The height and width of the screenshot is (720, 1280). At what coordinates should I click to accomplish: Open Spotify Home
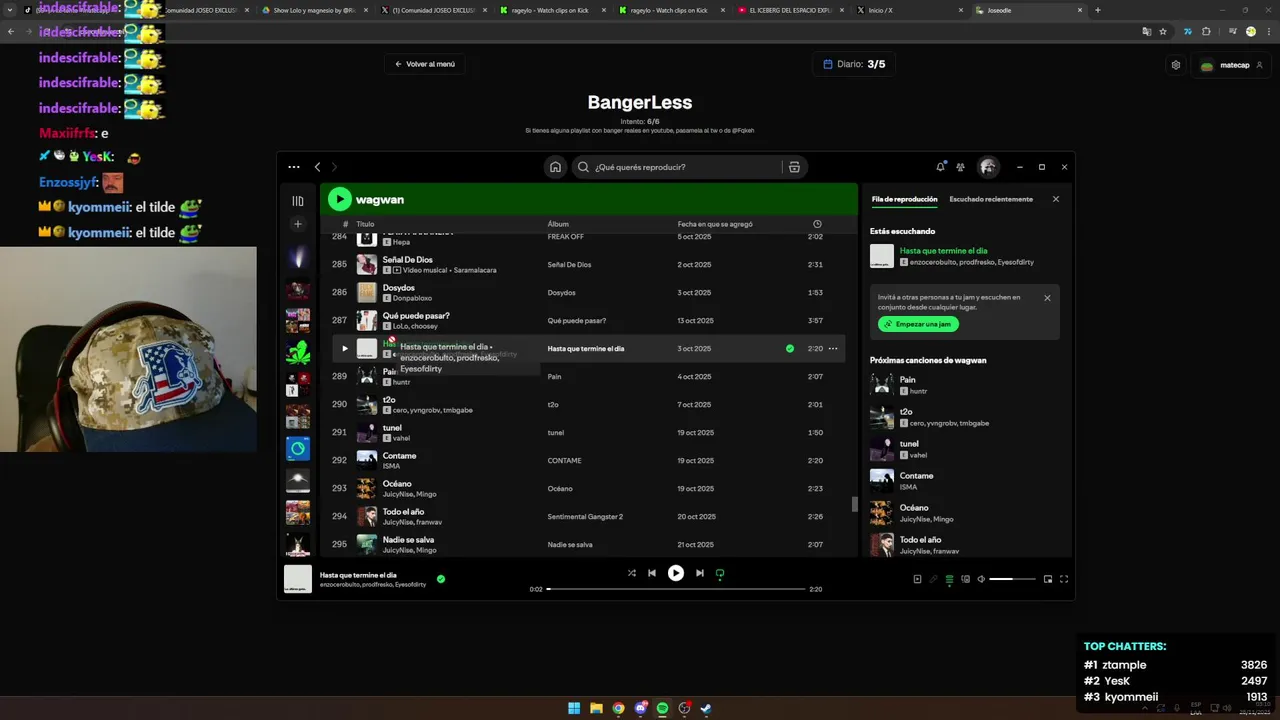555,167
